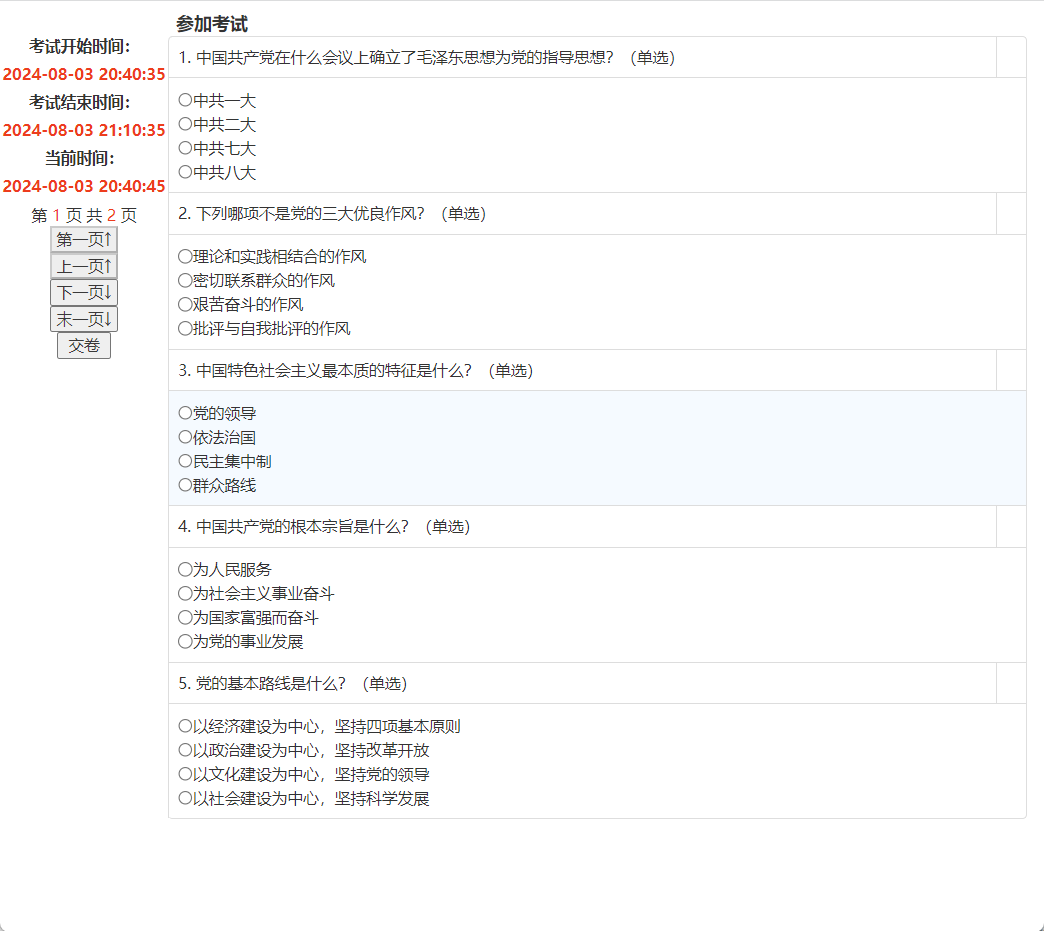
Task: Pick the 中共八大 radio option
Action: [185, 172]
